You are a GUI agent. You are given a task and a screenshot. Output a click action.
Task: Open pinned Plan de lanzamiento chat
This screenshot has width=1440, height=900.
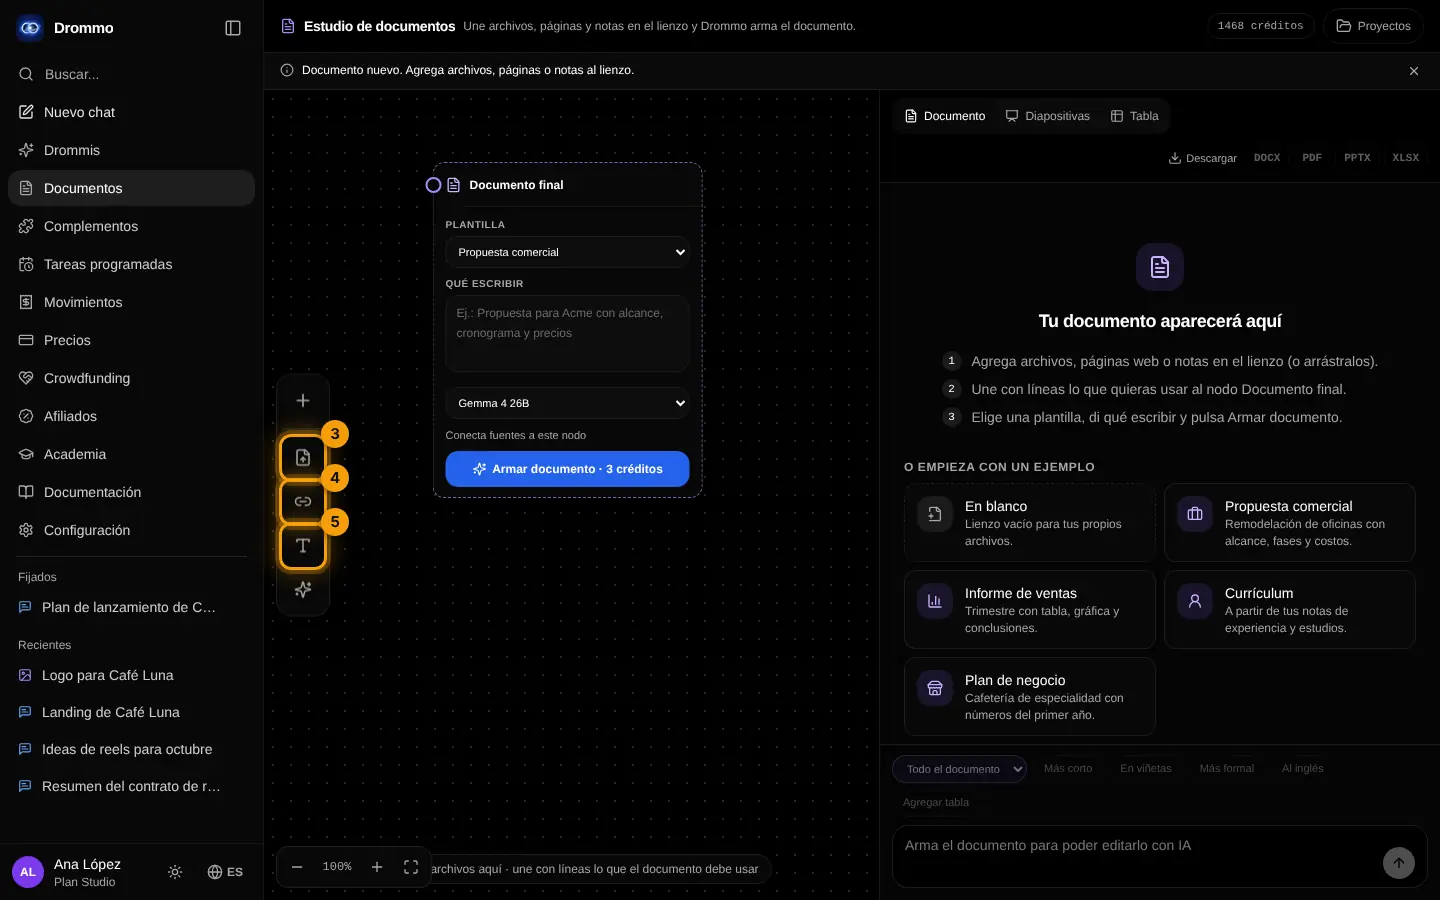pyautogui.click(x=131, y=607)
